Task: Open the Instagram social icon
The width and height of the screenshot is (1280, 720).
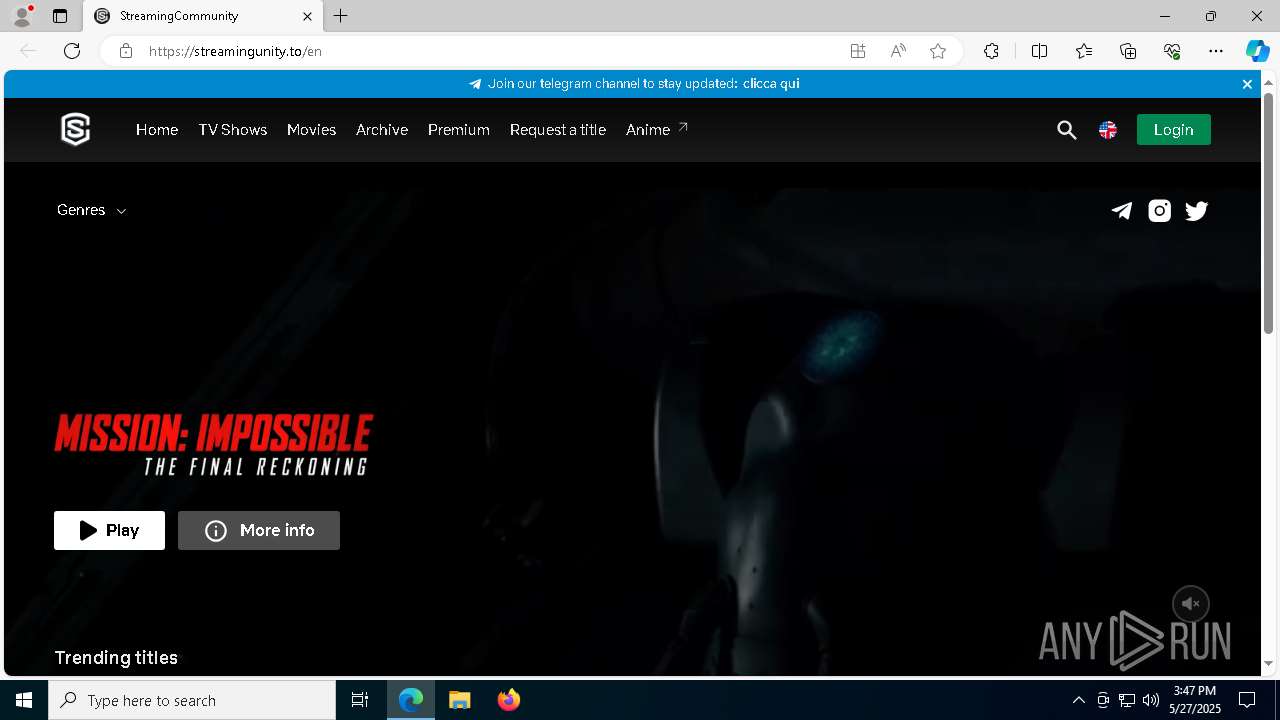Action: 1159,210
